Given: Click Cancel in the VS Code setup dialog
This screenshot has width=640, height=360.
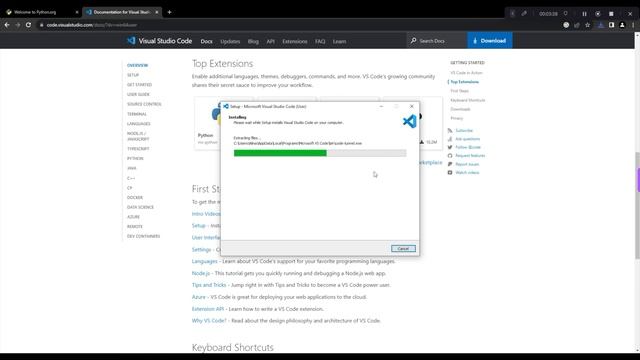Looking at the screenshot, I should 403,249.
